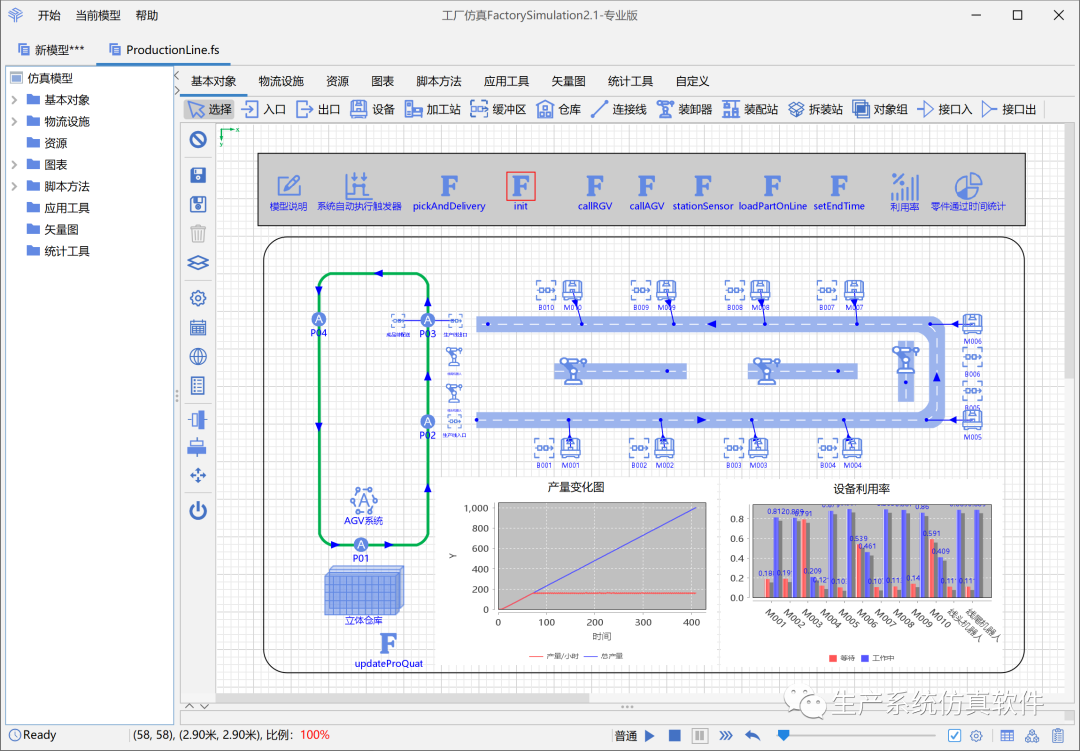Open the 普通 speed mode selector

[628, 735]
